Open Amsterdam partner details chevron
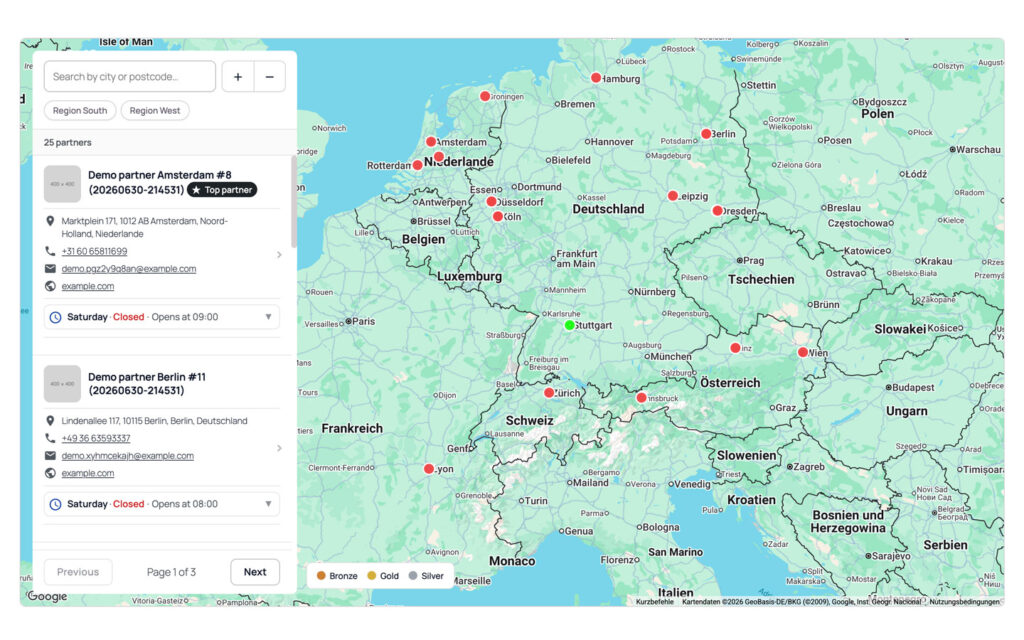The width and height of the screenshot is (1024, 640). 279,255
